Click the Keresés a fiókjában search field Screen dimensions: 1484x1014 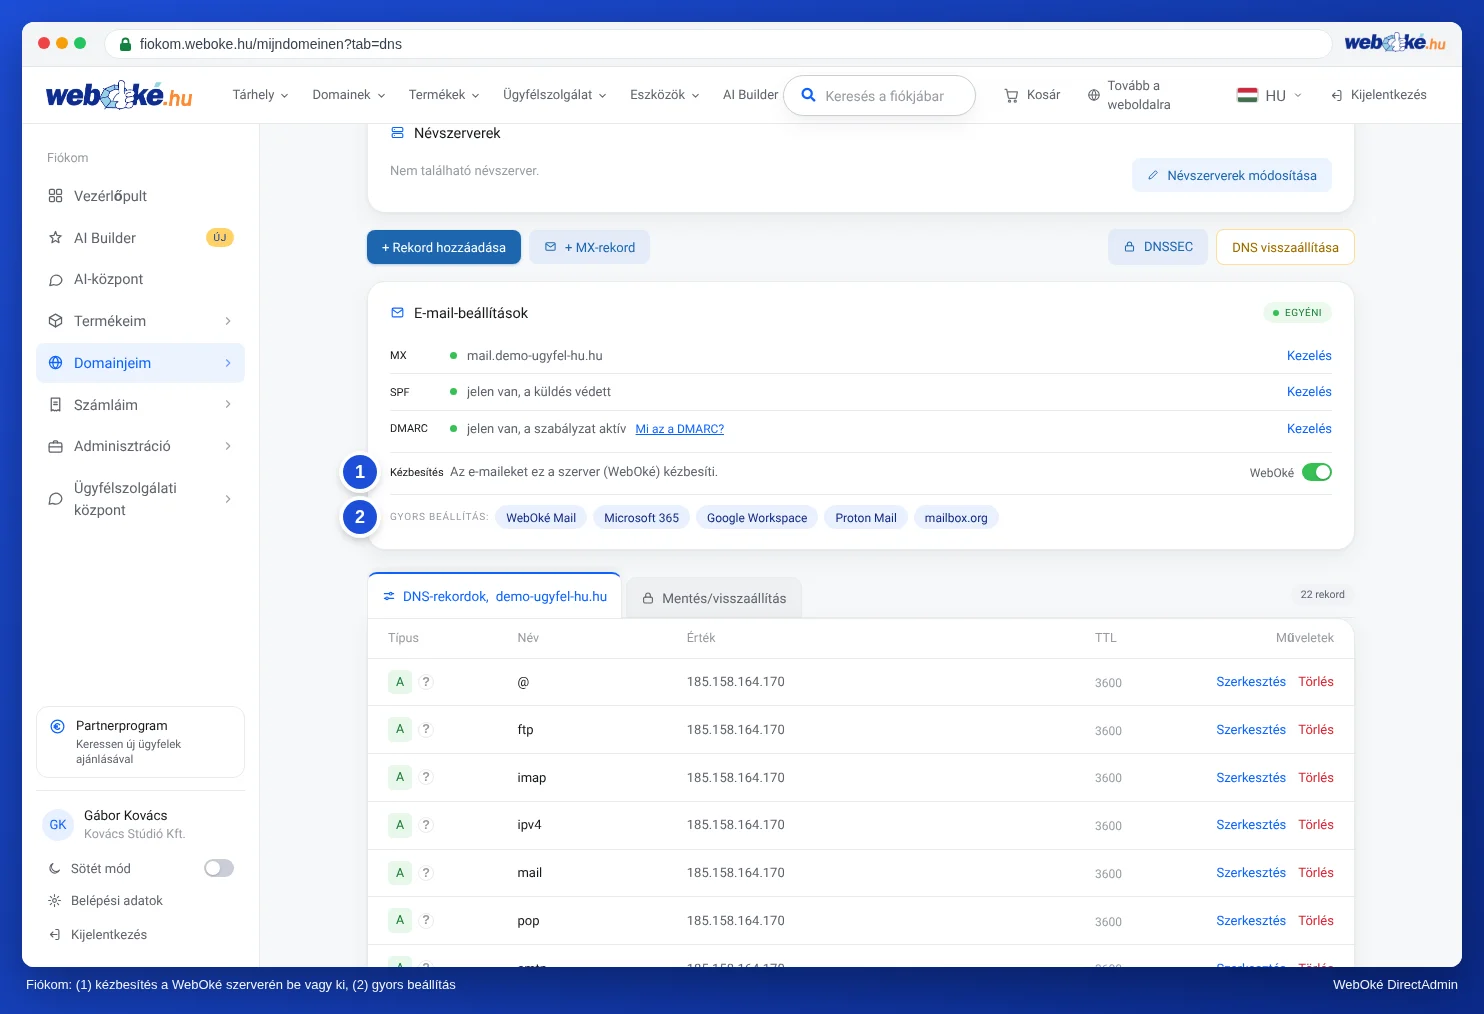click(880, 96)
